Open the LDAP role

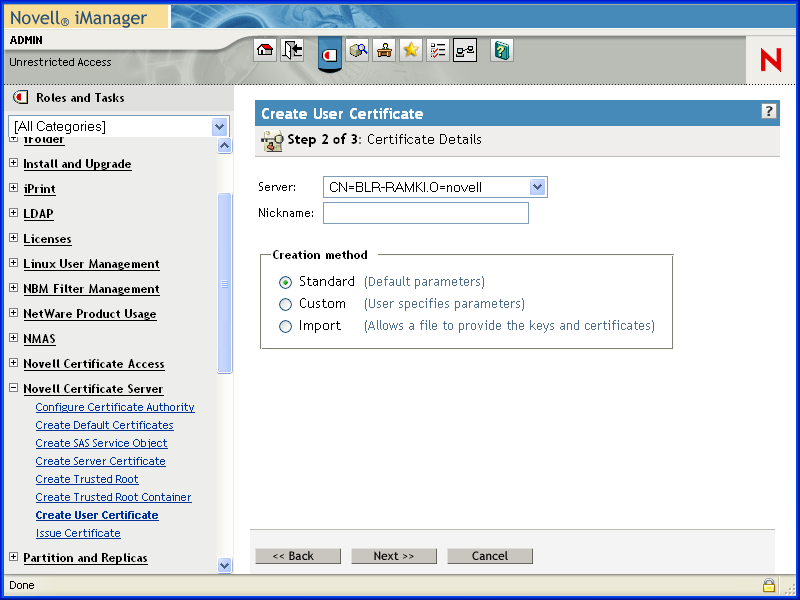click(x=38, y=214)
